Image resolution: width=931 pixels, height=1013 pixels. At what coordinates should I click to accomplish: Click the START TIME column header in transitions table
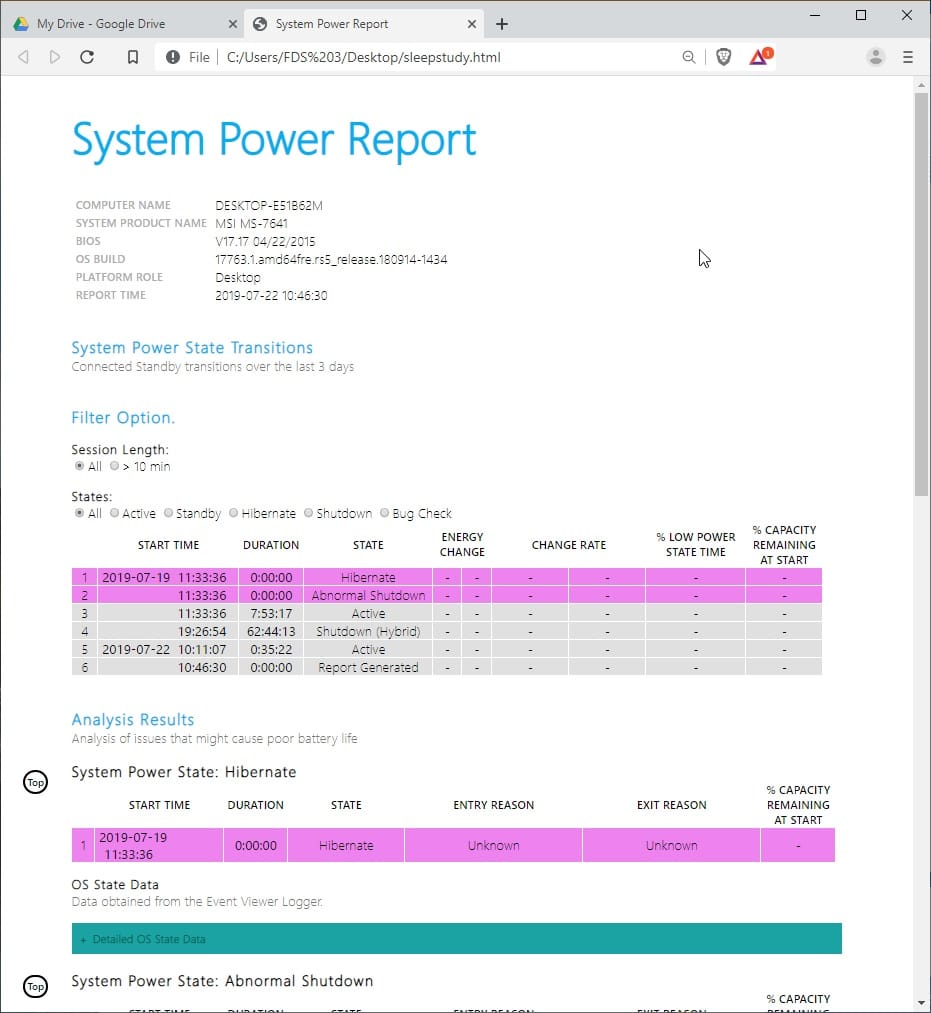[168, 545]
